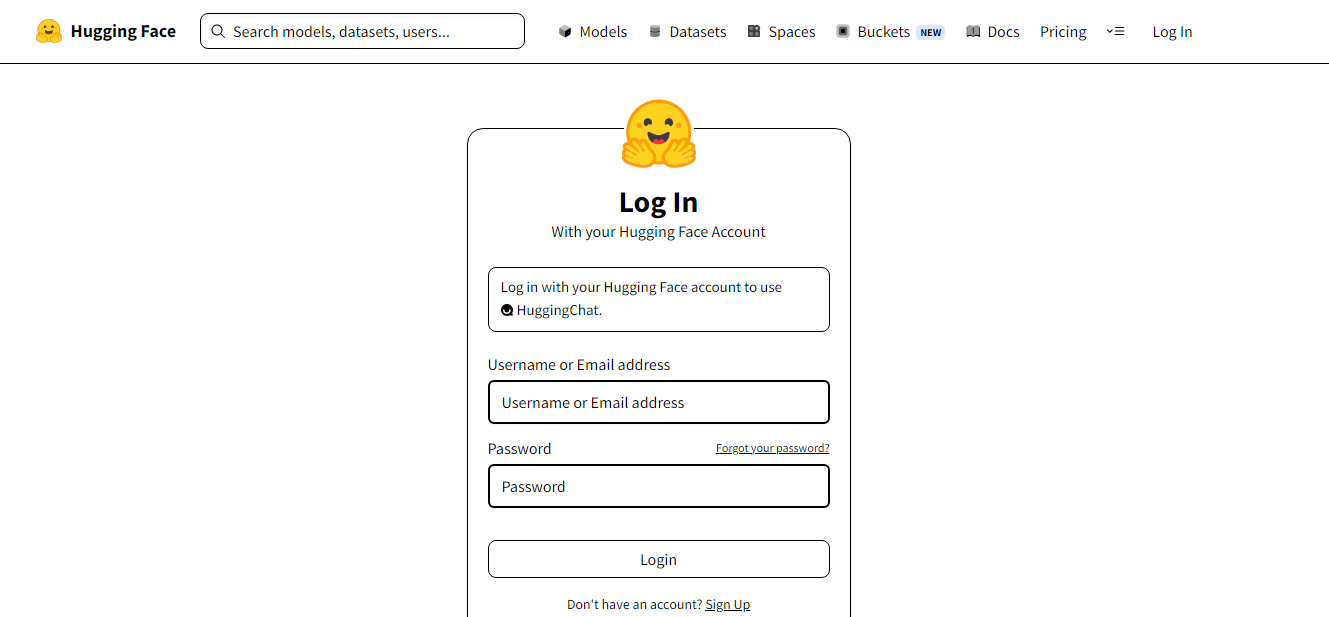Screen dimensions: 1329x617
Task: Click the HuggingChat icon in notice box
Action: click(x=507, y=310)
